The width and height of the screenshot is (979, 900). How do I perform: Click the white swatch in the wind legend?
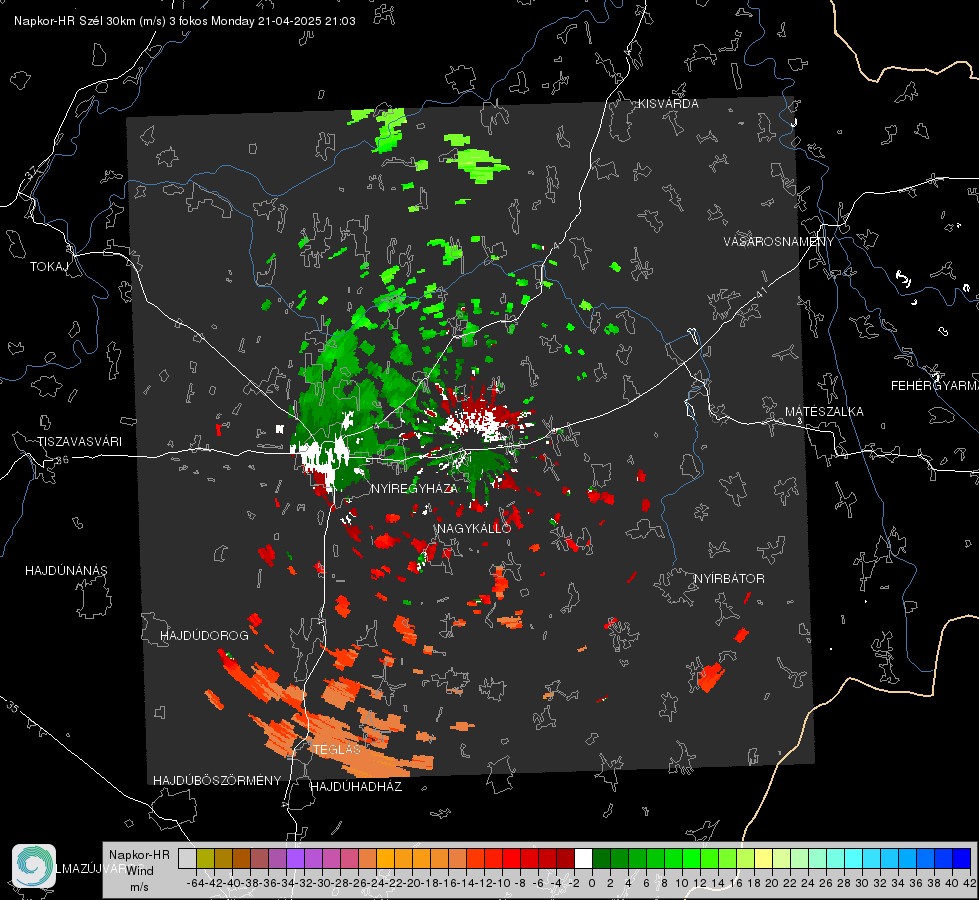tap(583, 858)
